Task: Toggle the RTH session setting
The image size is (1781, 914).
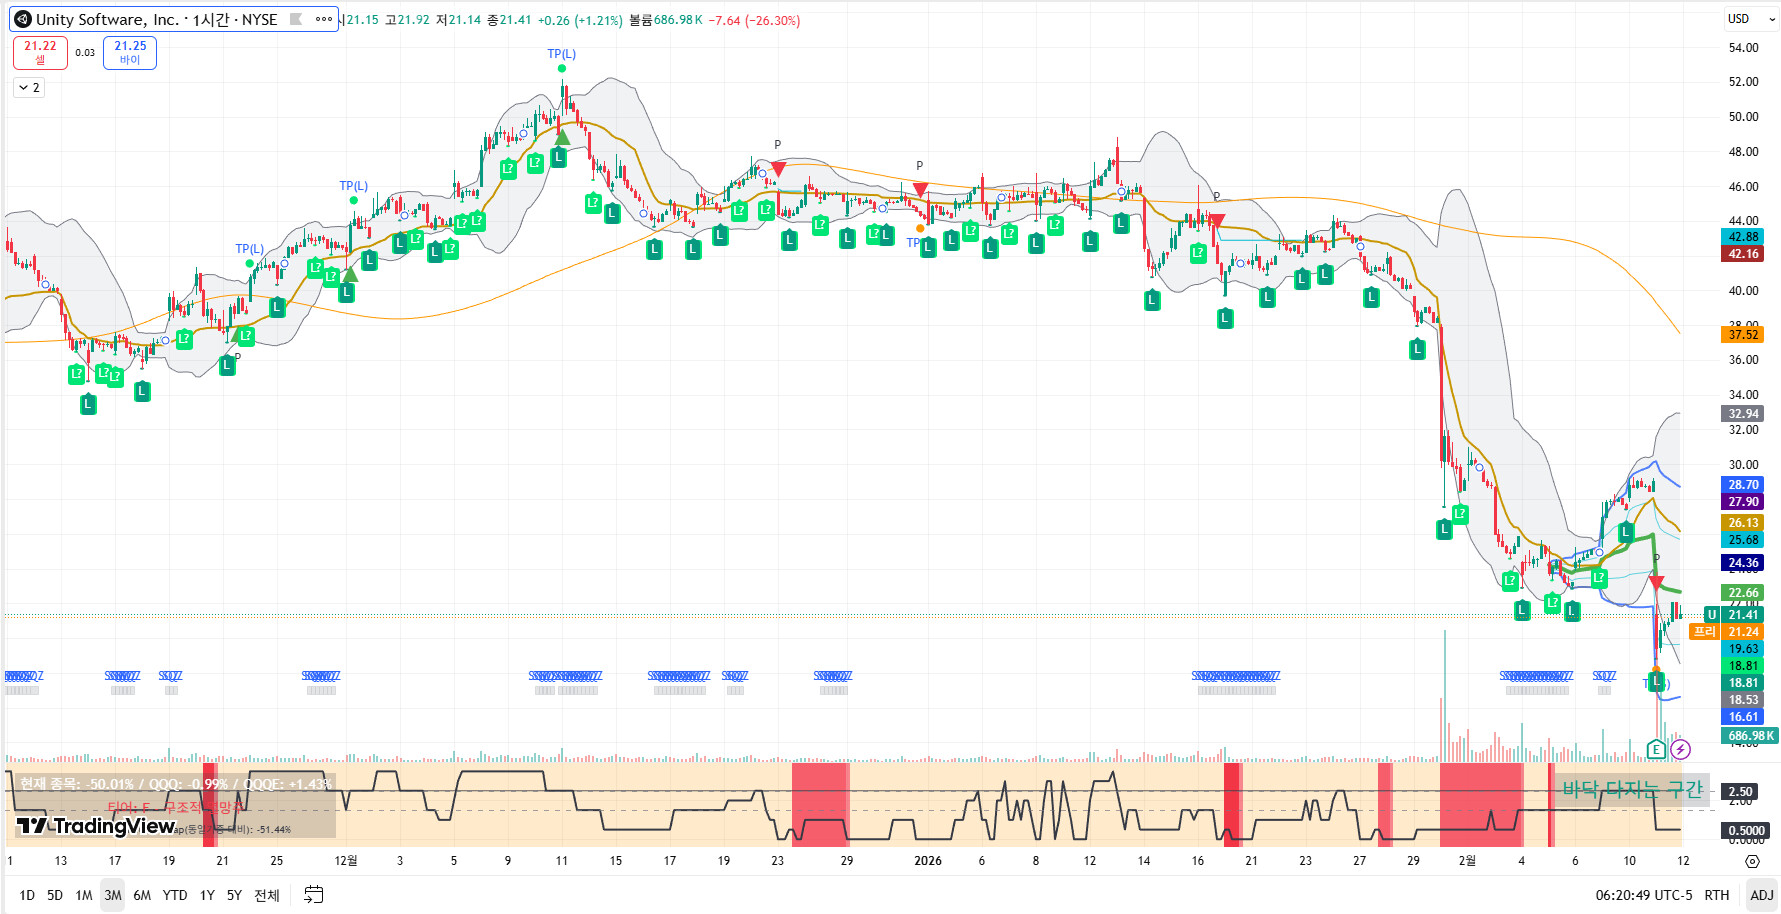Action: [x=1716, y=895]
